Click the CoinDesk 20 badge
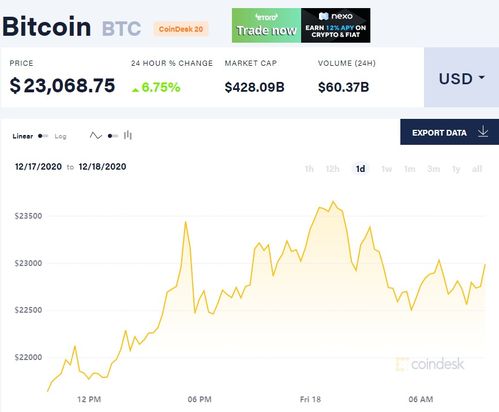This screenshot has width=499, height=412. [181, 29]
